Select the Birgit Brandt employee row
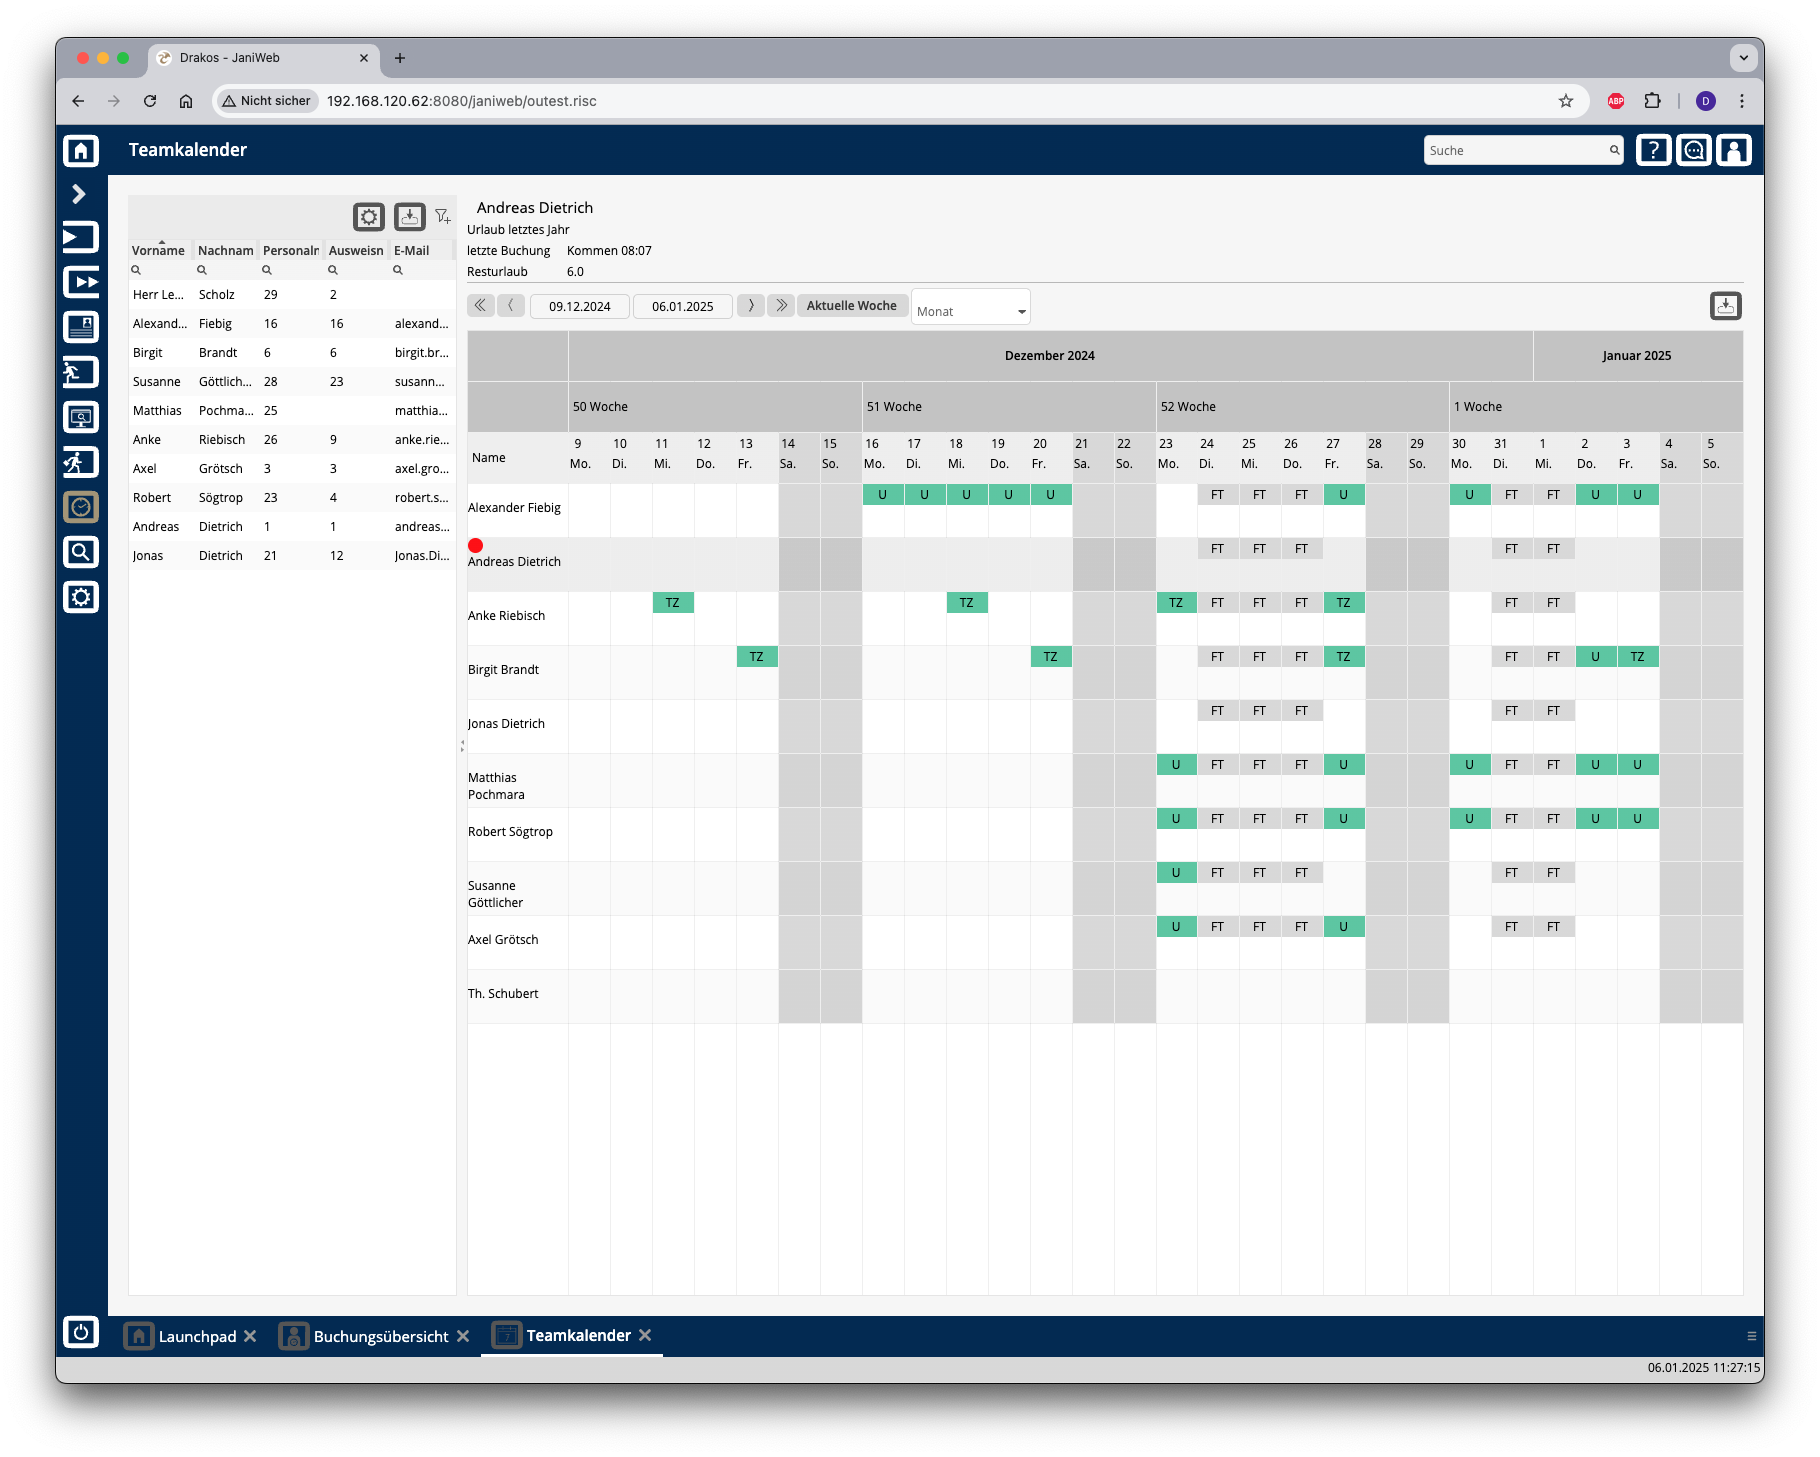The image size is (1820, 1457). pos(292,352)
